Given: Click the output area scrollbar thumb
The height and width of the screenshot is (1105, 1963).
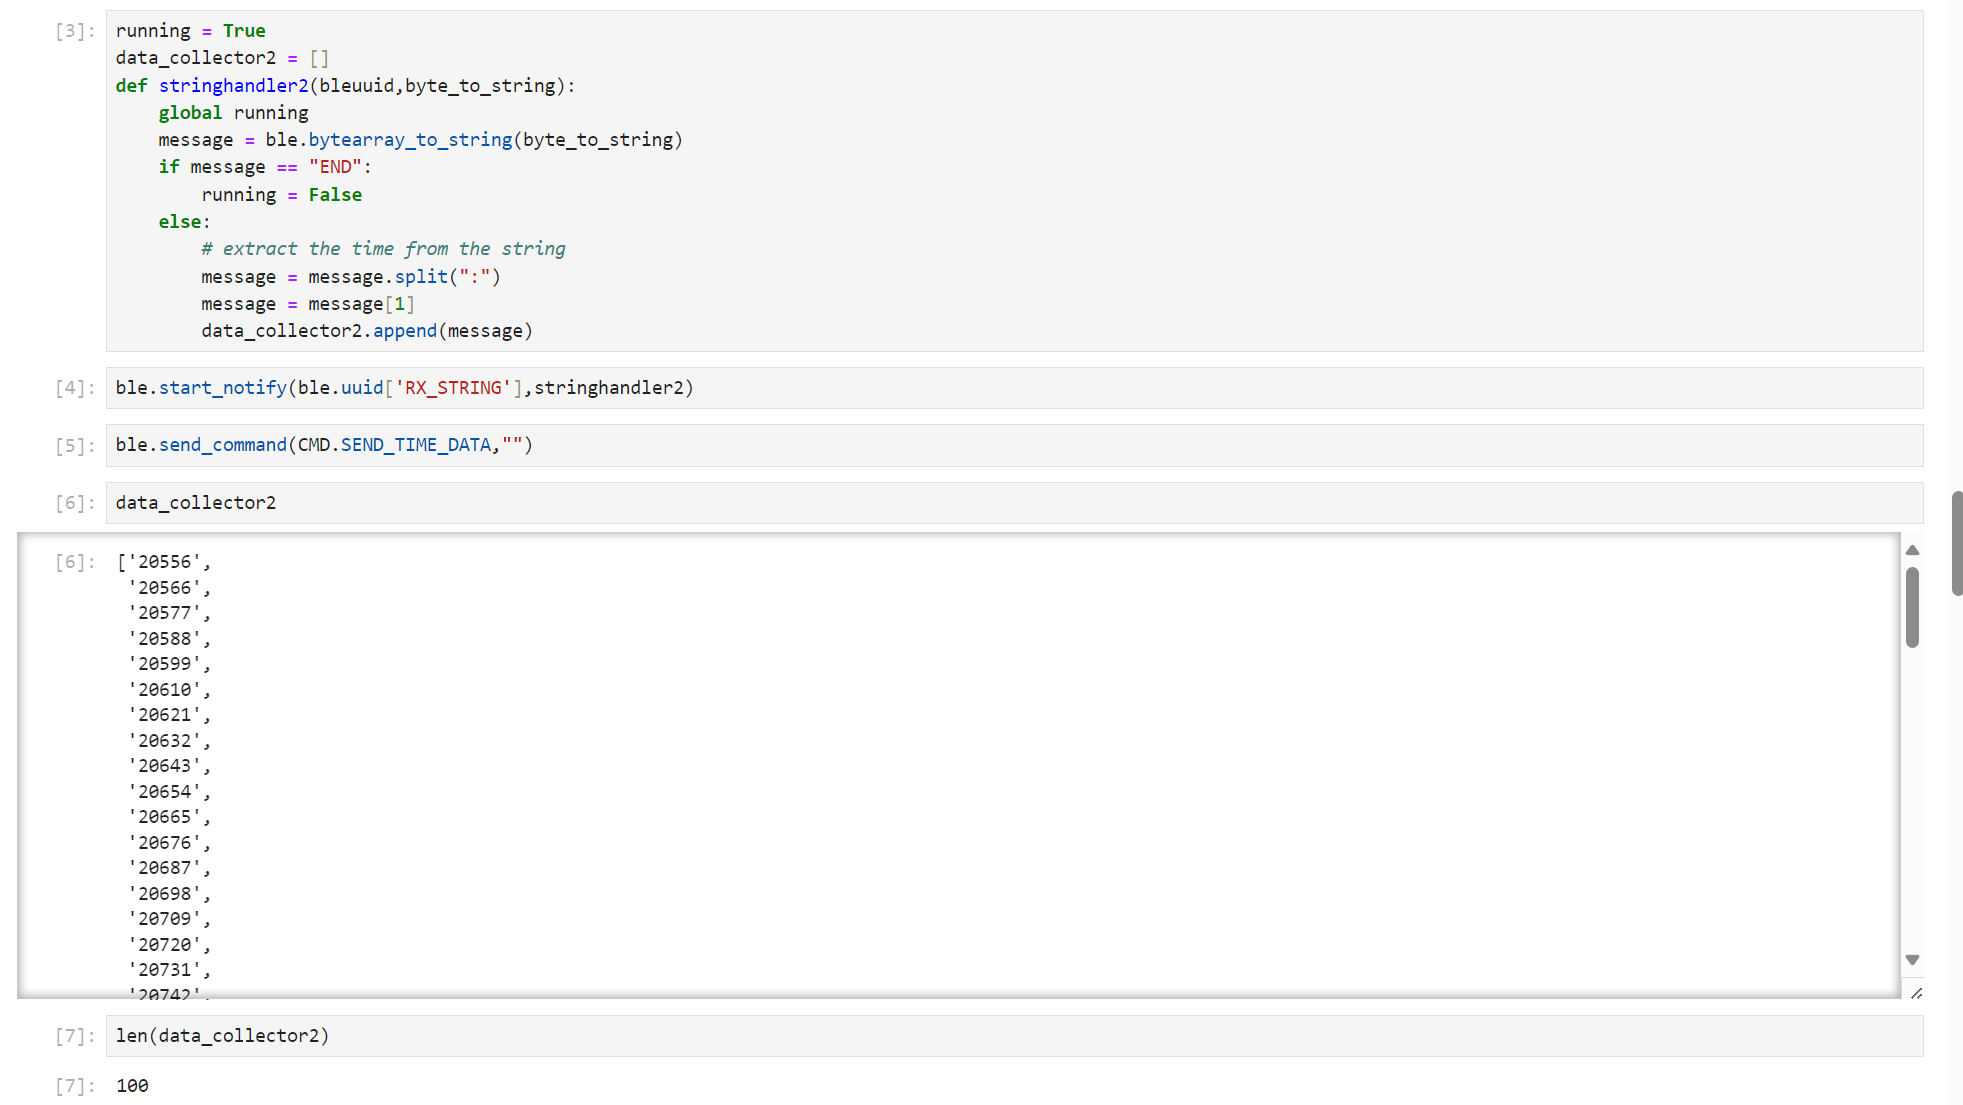Looking at the screenshot, I should [x=1912, y=608].
